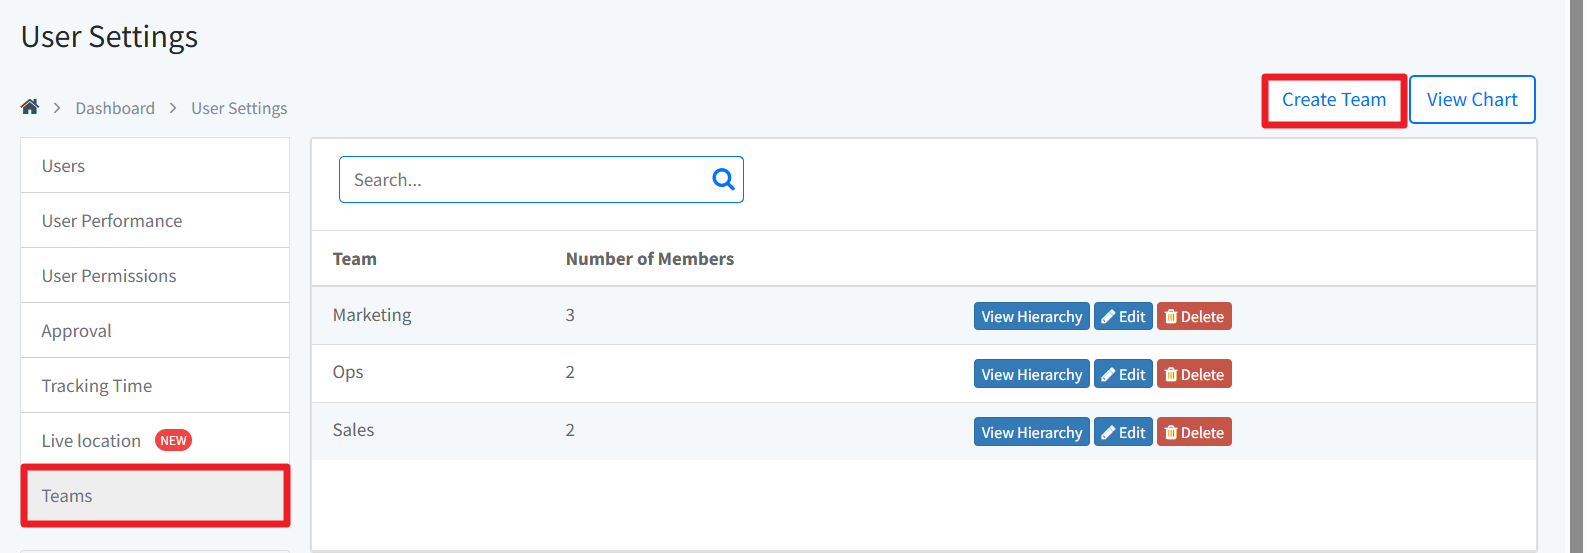Viewport: 1587px width, 553px height.
Task: Delete the Sales team
Action: pyautogui.click(x=1194, y=433)
